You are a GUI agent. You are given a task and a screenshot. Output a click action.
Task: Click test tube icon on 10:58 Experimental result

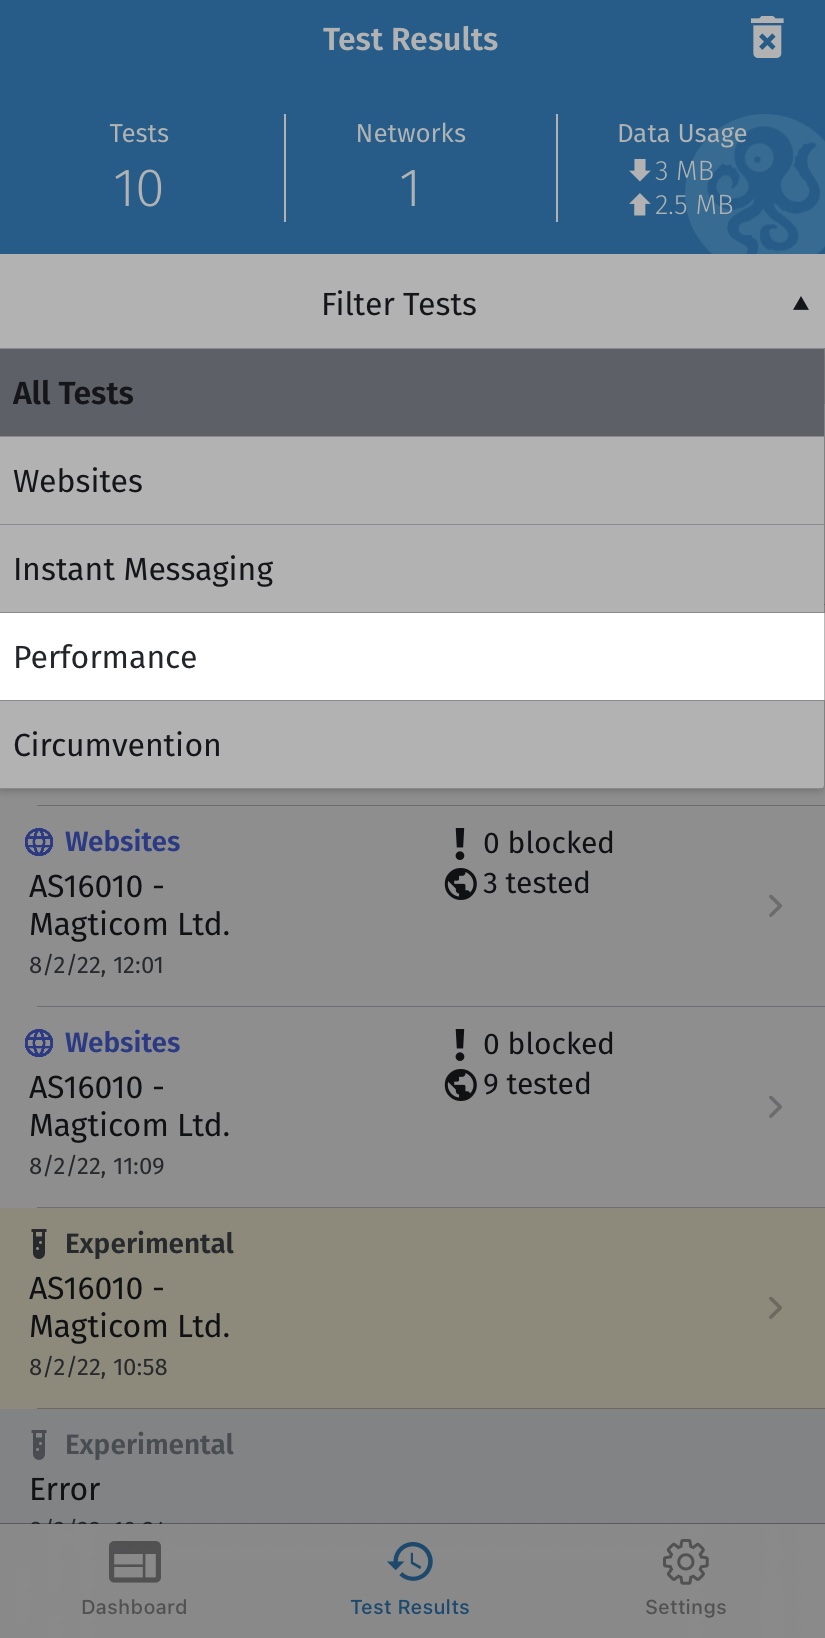[x=39, y=1243]
